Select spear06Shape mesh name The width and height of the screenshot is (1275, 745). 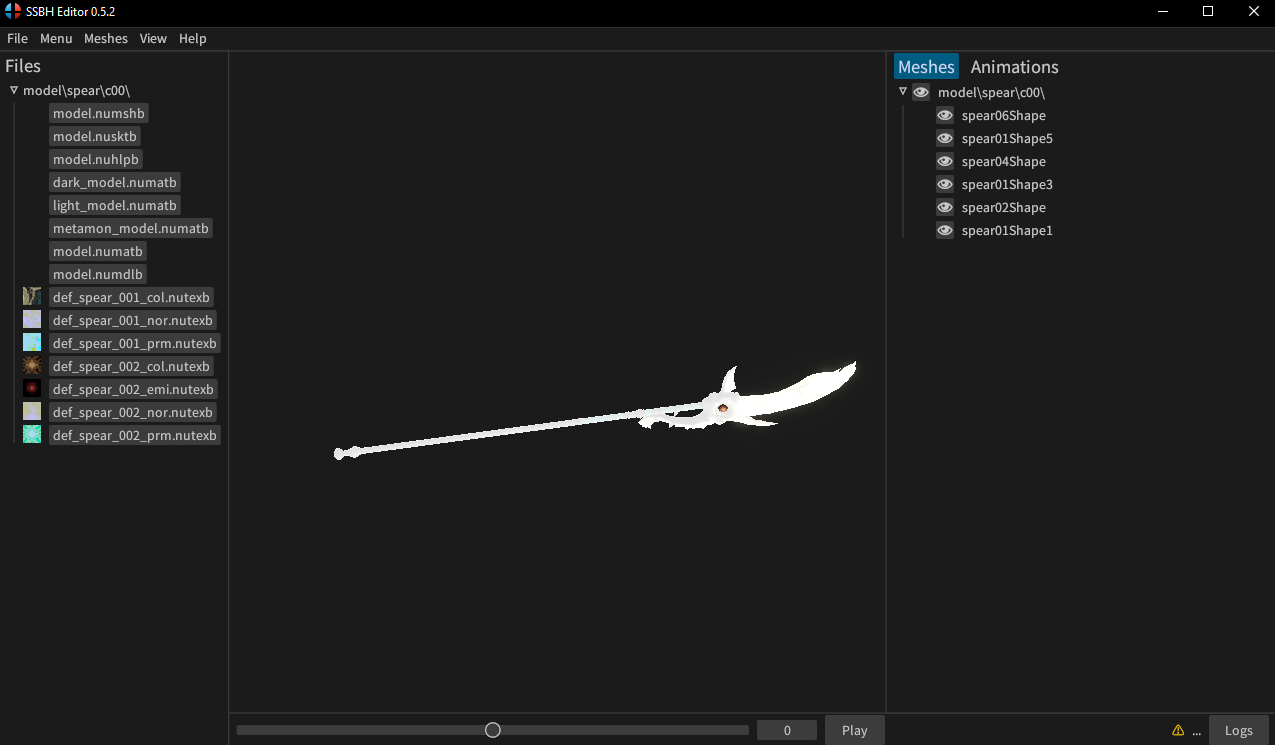(x=1003, y=115)
